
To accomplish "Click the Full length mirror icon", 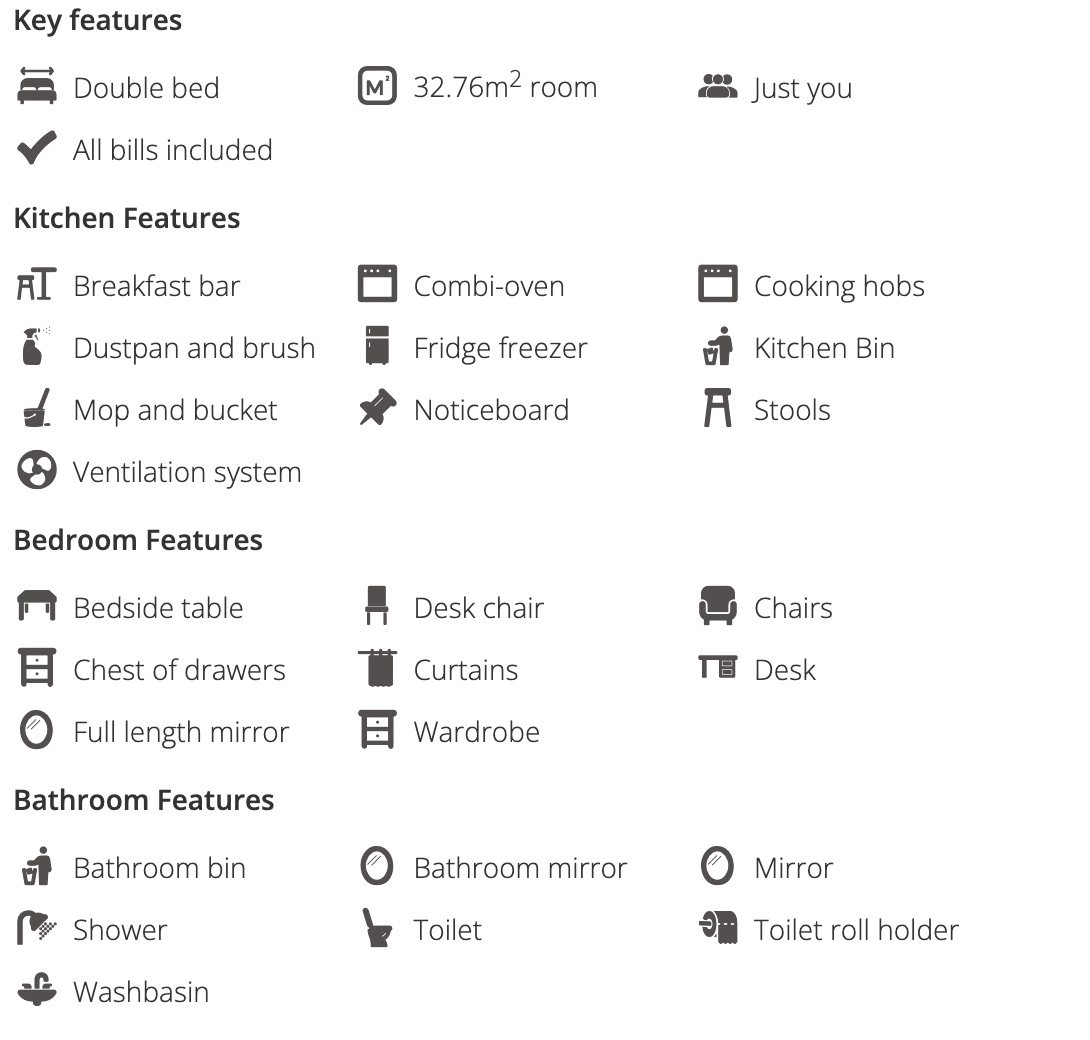I will (37, 730).
